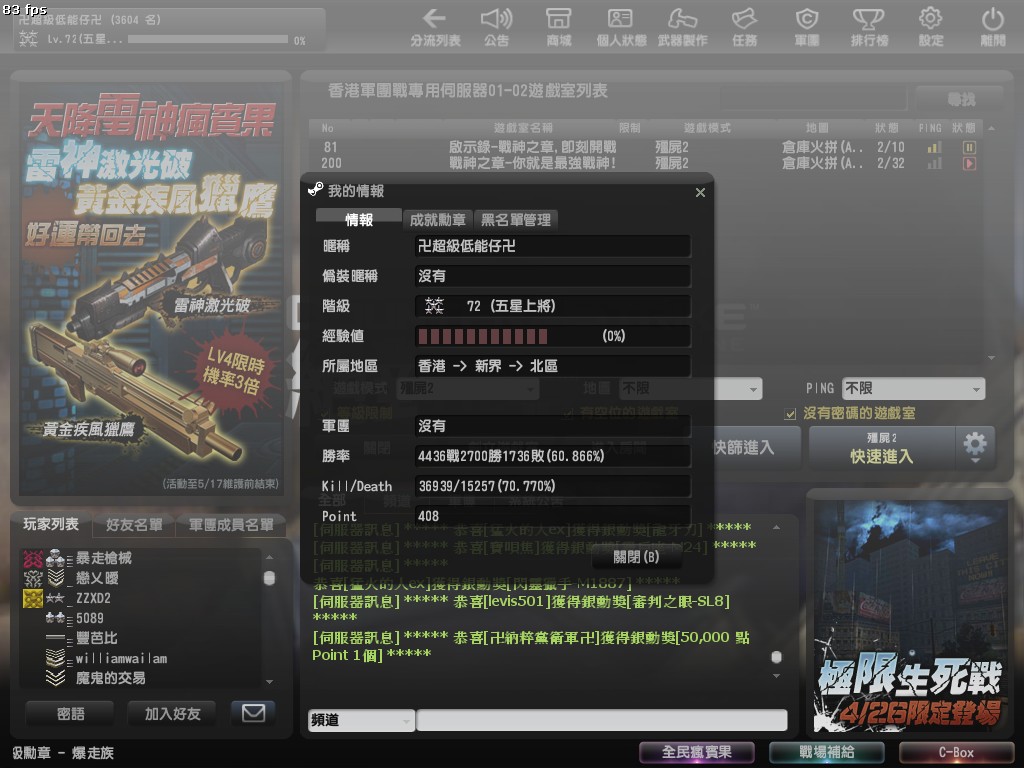Select the 玩家列表 tab

pyautogui.click(x=51, y=524)
